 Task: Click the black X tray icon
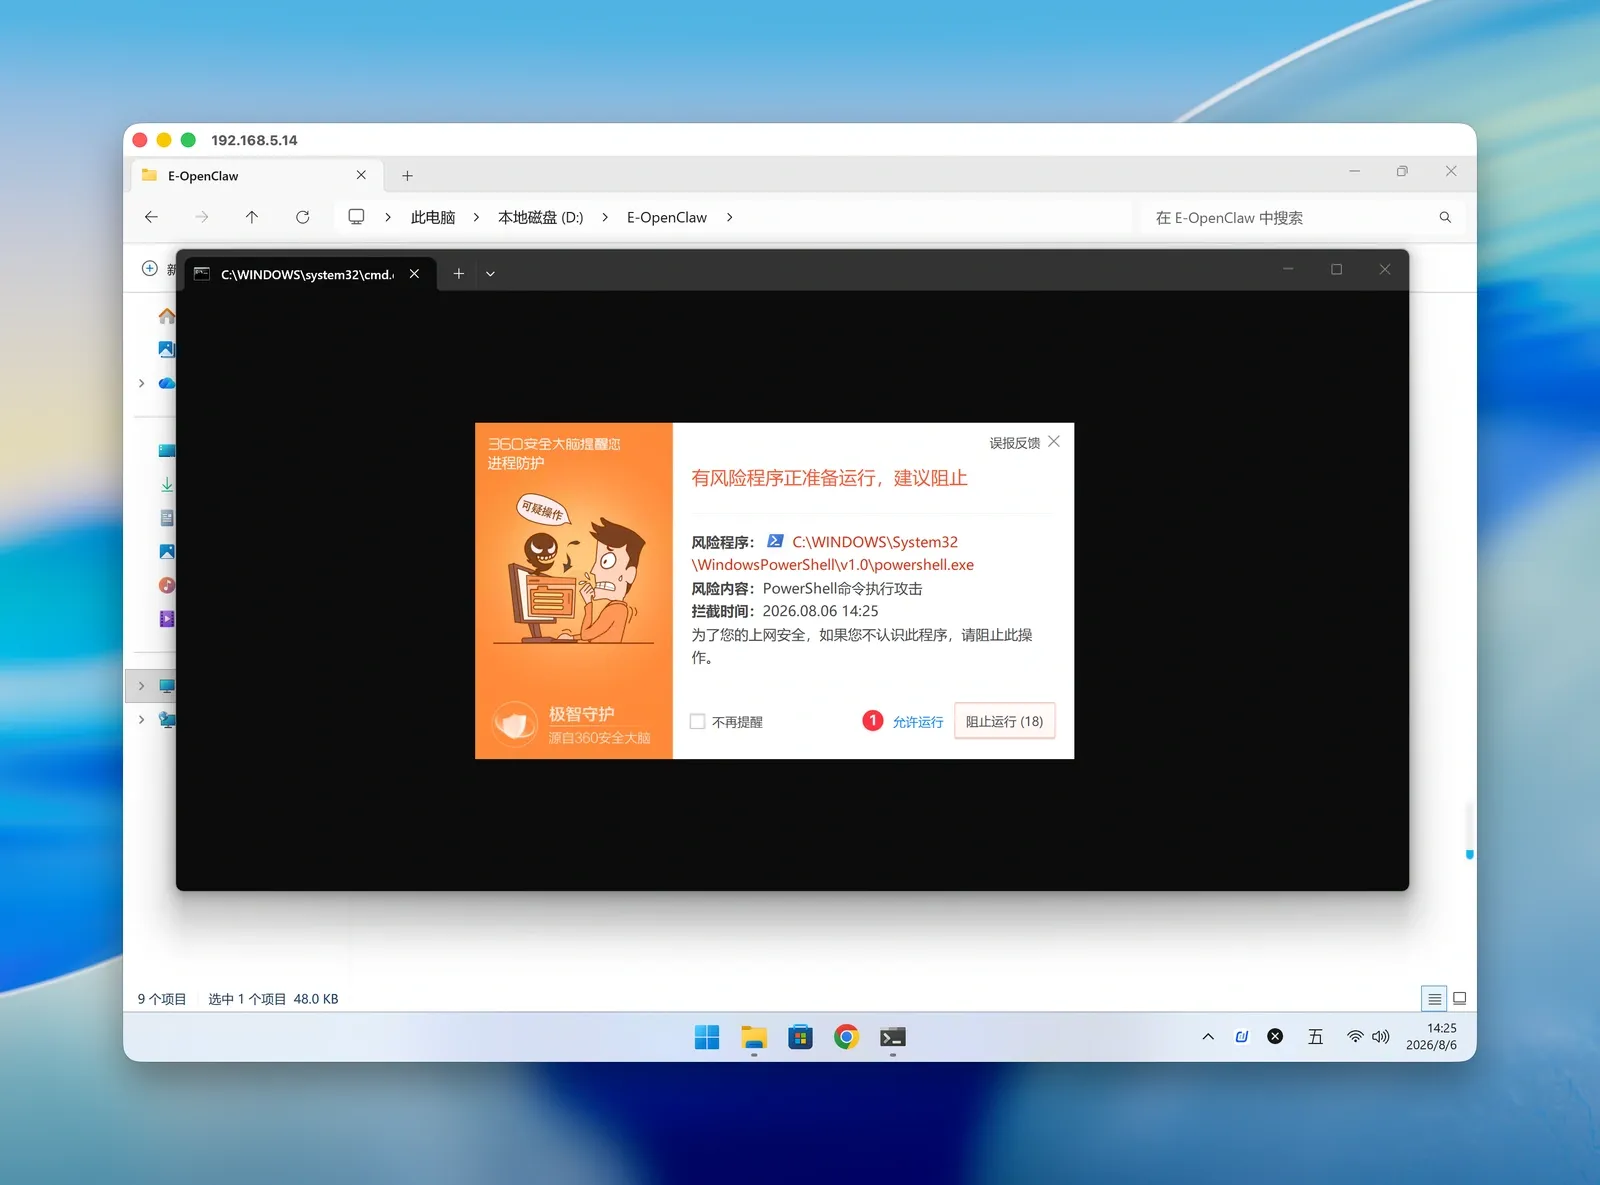[1275, 1037]
